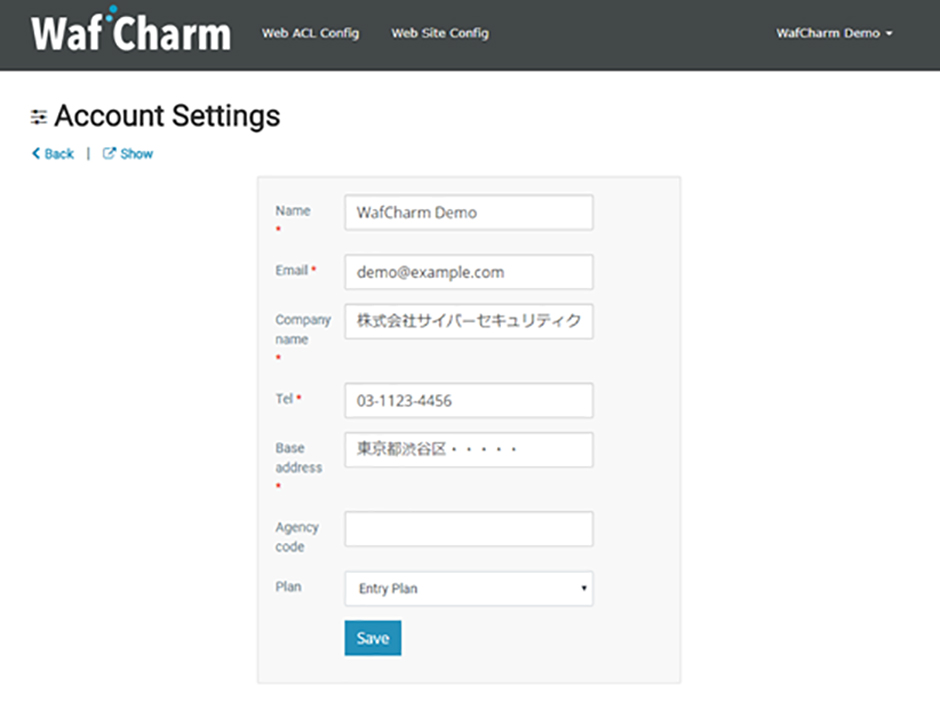Screen dimensions: 940x727
Task: Click the Email field with demo@example.com
Action: [468, 272]
